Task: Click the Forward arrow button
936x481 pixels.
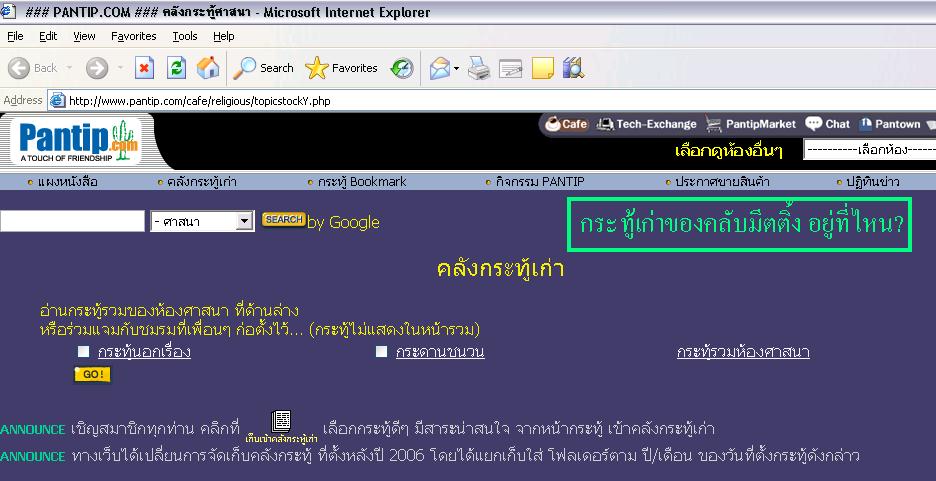Action: tap(97, 68)
